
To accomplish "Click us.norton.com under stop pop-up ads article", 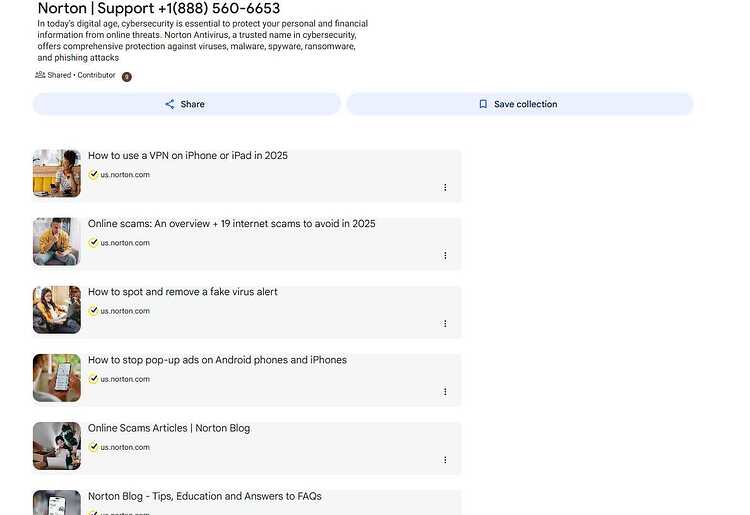I will 125,379.
